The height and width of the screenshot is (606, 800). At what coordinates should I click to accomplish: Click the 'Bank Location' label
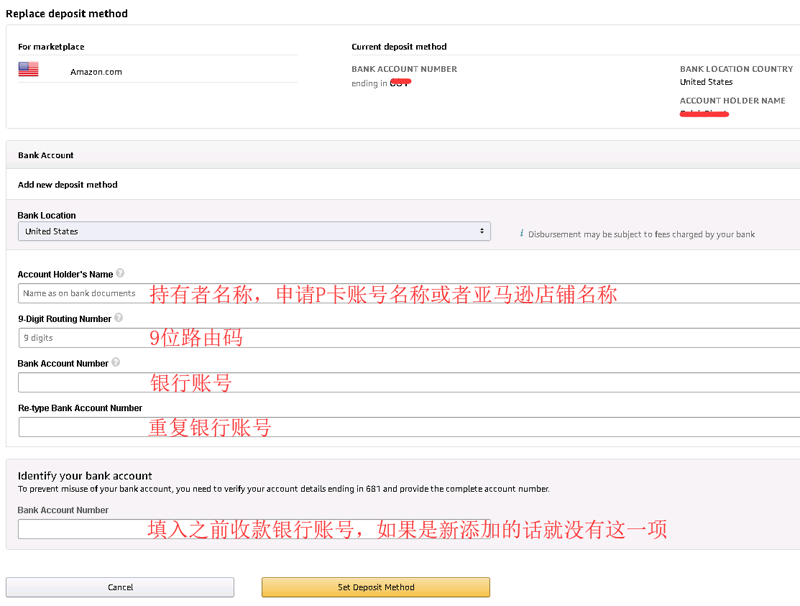46,215
